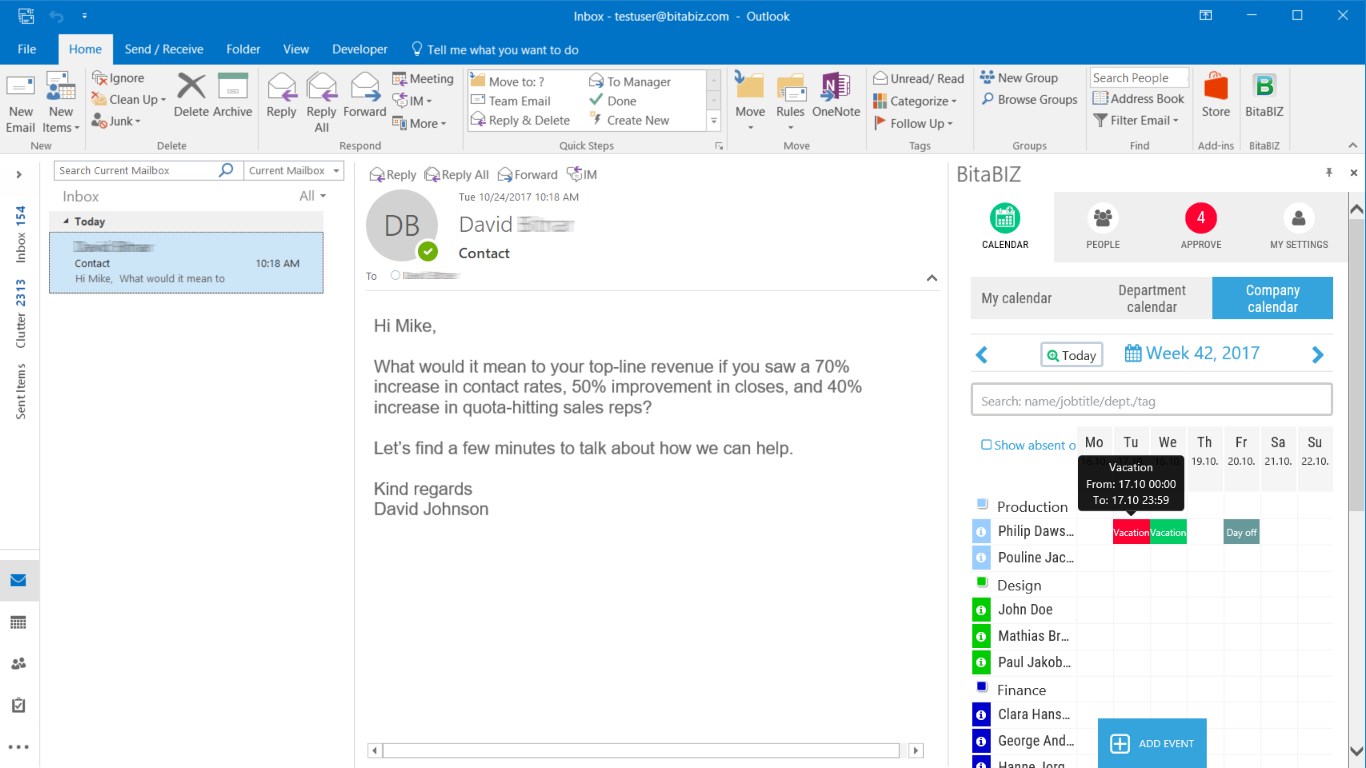This screenshot has width=1366, height=768.
Task: Switch to Folder tab
Action: tap(243, 49)
